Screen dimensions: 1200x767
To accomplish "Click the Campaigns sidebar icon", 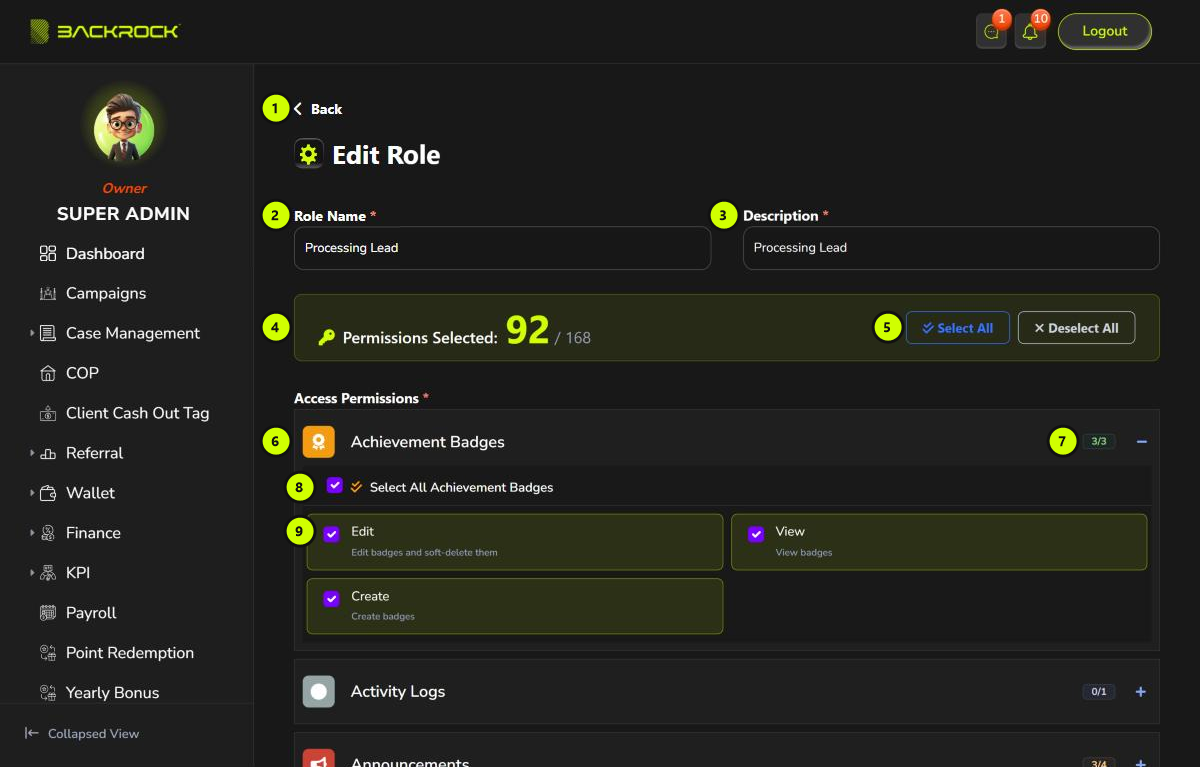I will [48, 294].
